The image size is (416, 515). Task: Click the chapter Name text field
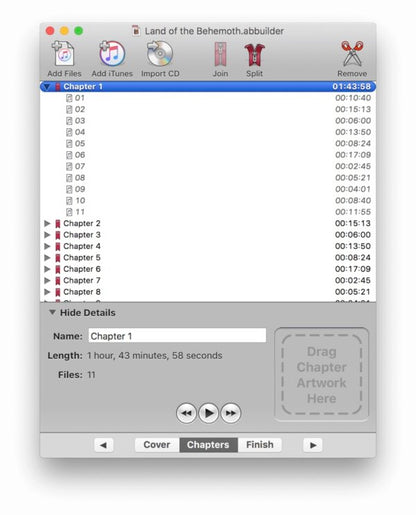(x=177, y=336)
